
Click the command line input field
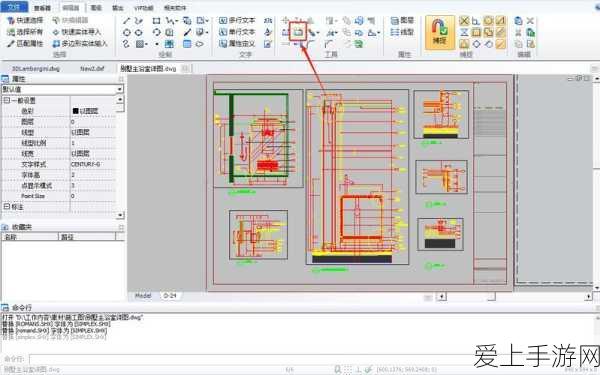pyautogui.click(x=310, y=359)
